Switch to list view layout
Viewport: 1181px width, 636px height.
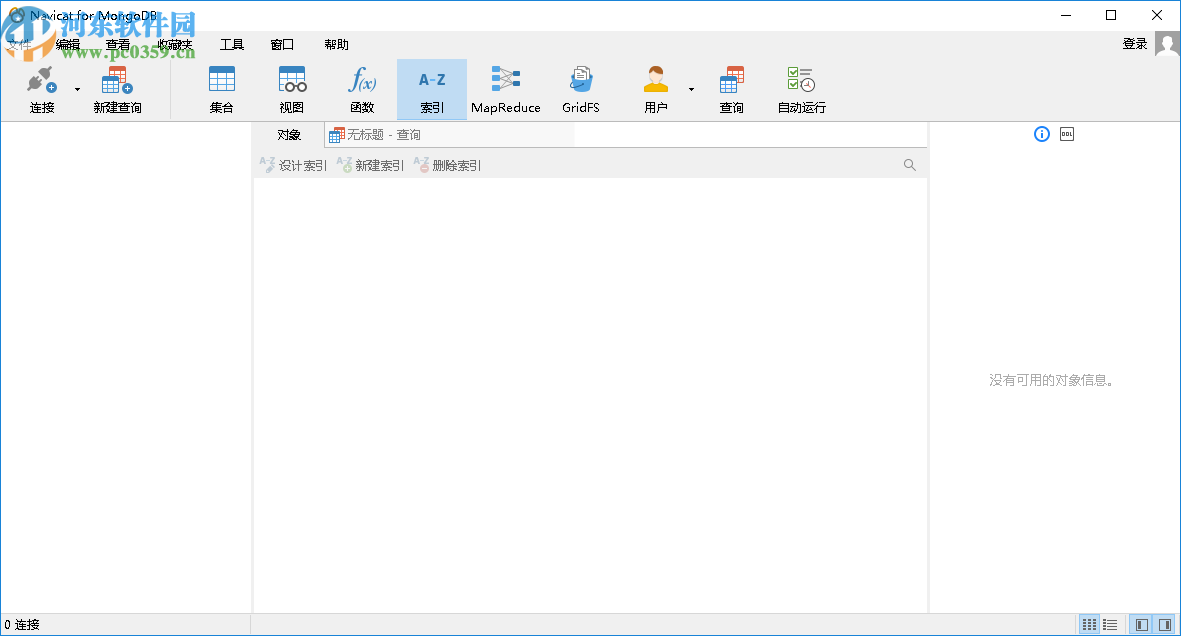1110,625
